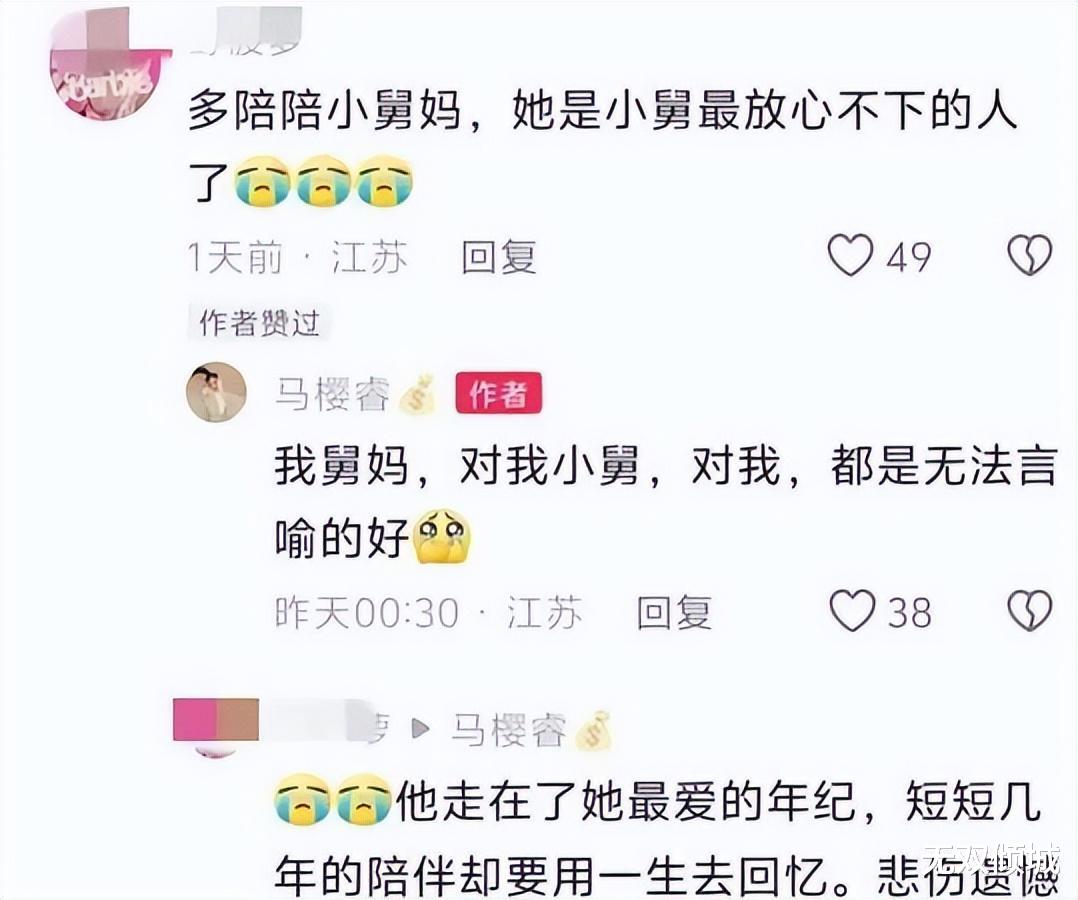The width and height of the screenshot is (1078, 900).
Task: Tap the 昨天00:30 · 江苏 timestamp
Action: [428, 612]
